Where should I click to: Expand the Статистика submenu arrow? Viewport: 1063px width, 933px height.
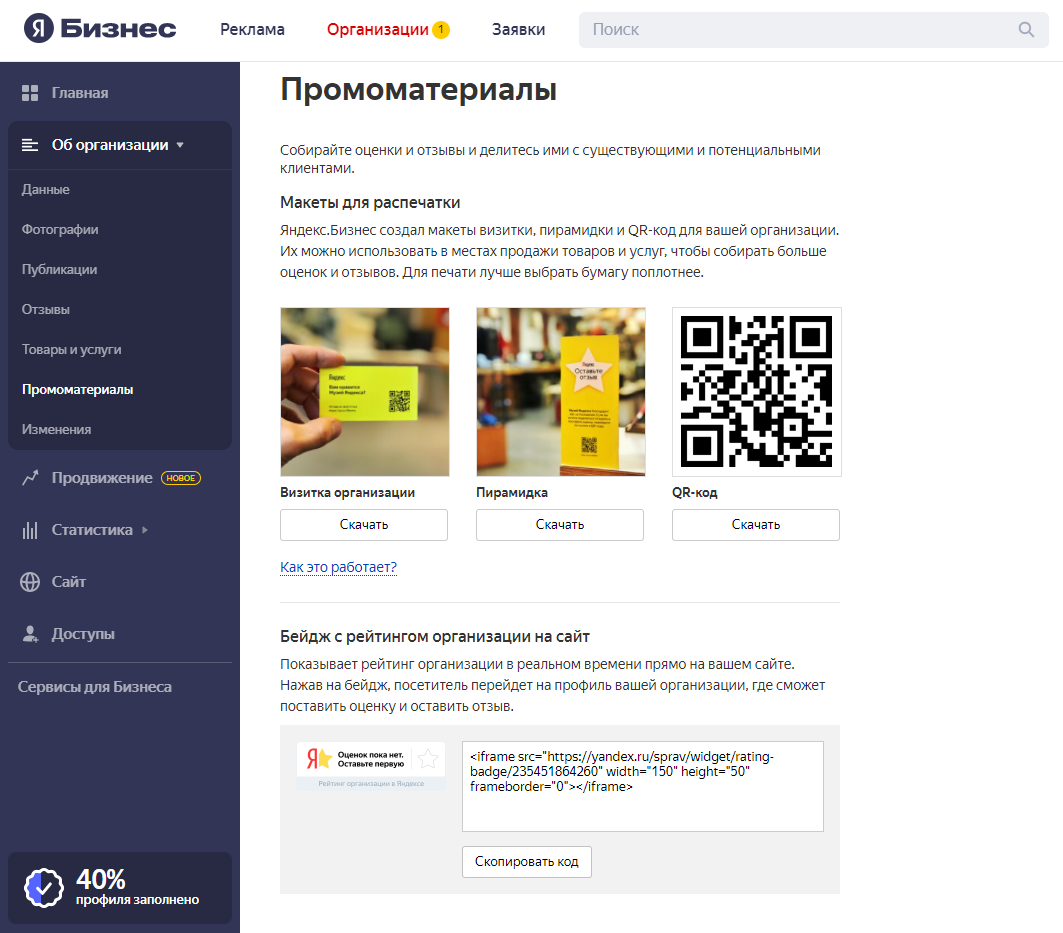pos(145,530)
